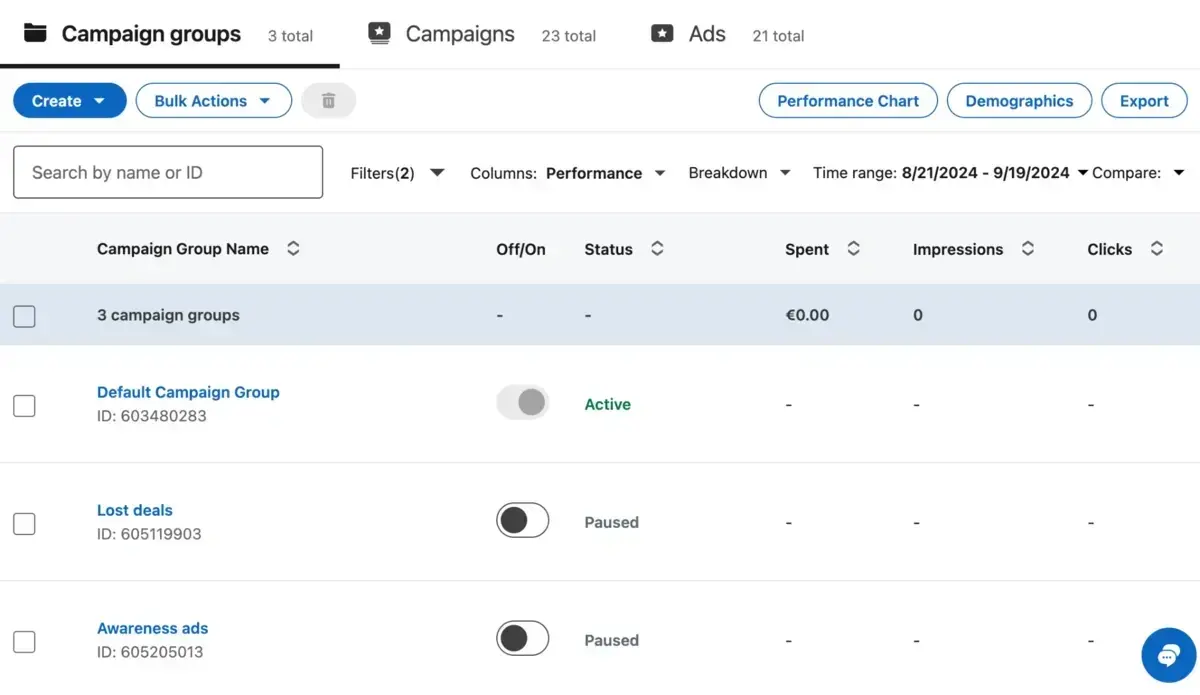Switch to the Ads tab
The width and height of the screenshot is (1200, 695).
pos(706,32)
